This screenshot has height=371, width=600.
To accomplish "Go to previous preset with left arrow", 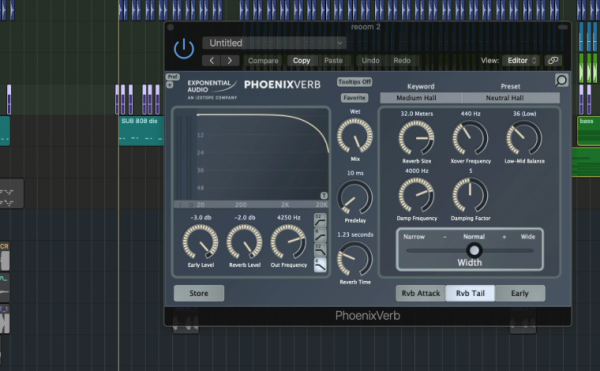I will [x=211, y=60].
